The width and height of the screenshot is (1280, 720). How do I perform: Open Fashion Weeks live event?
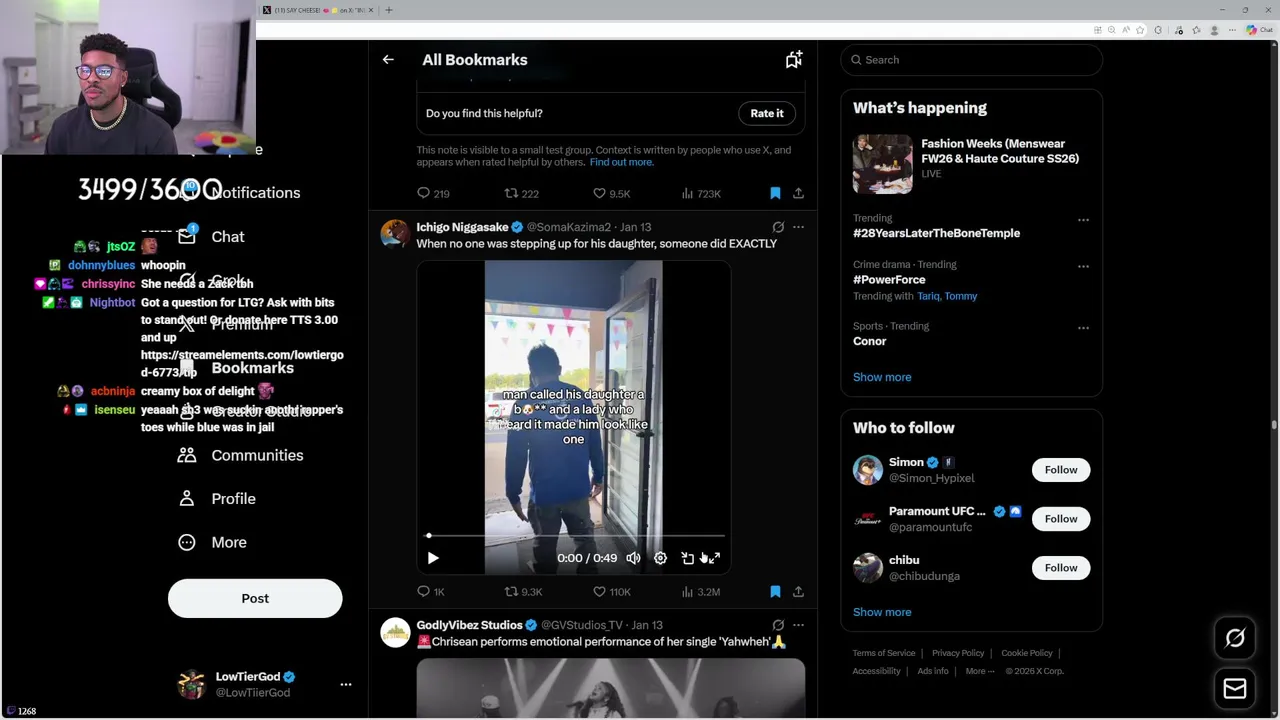pyautogui.click(x=971, y=163)
